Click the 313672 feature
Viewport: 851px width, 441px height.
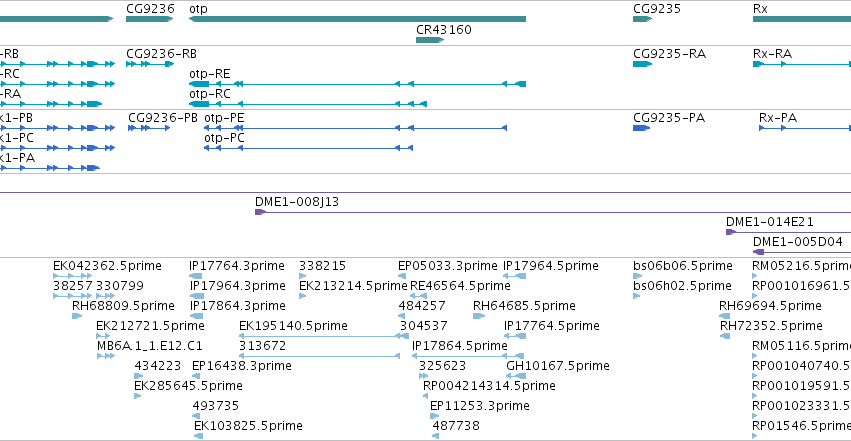(320, 356)
